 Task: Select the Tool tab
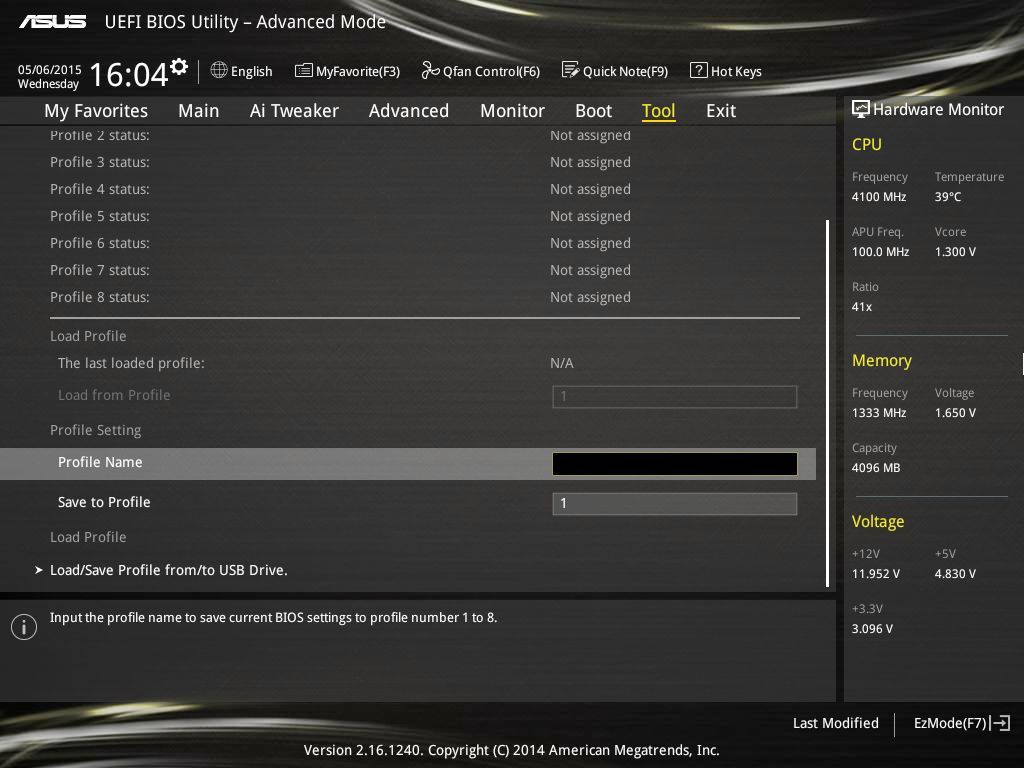pos(658,111)
